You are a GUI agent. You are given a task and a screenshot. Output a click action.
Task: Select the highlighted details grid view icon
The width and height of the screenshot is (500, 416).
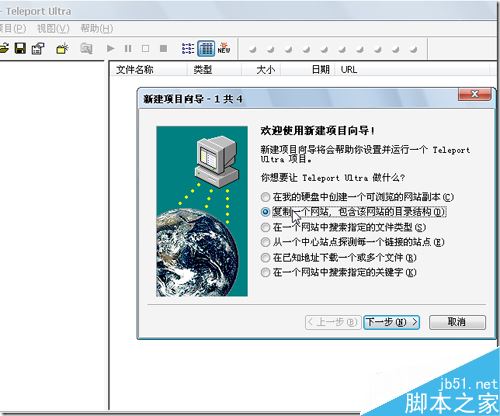(x=206, y=49)
